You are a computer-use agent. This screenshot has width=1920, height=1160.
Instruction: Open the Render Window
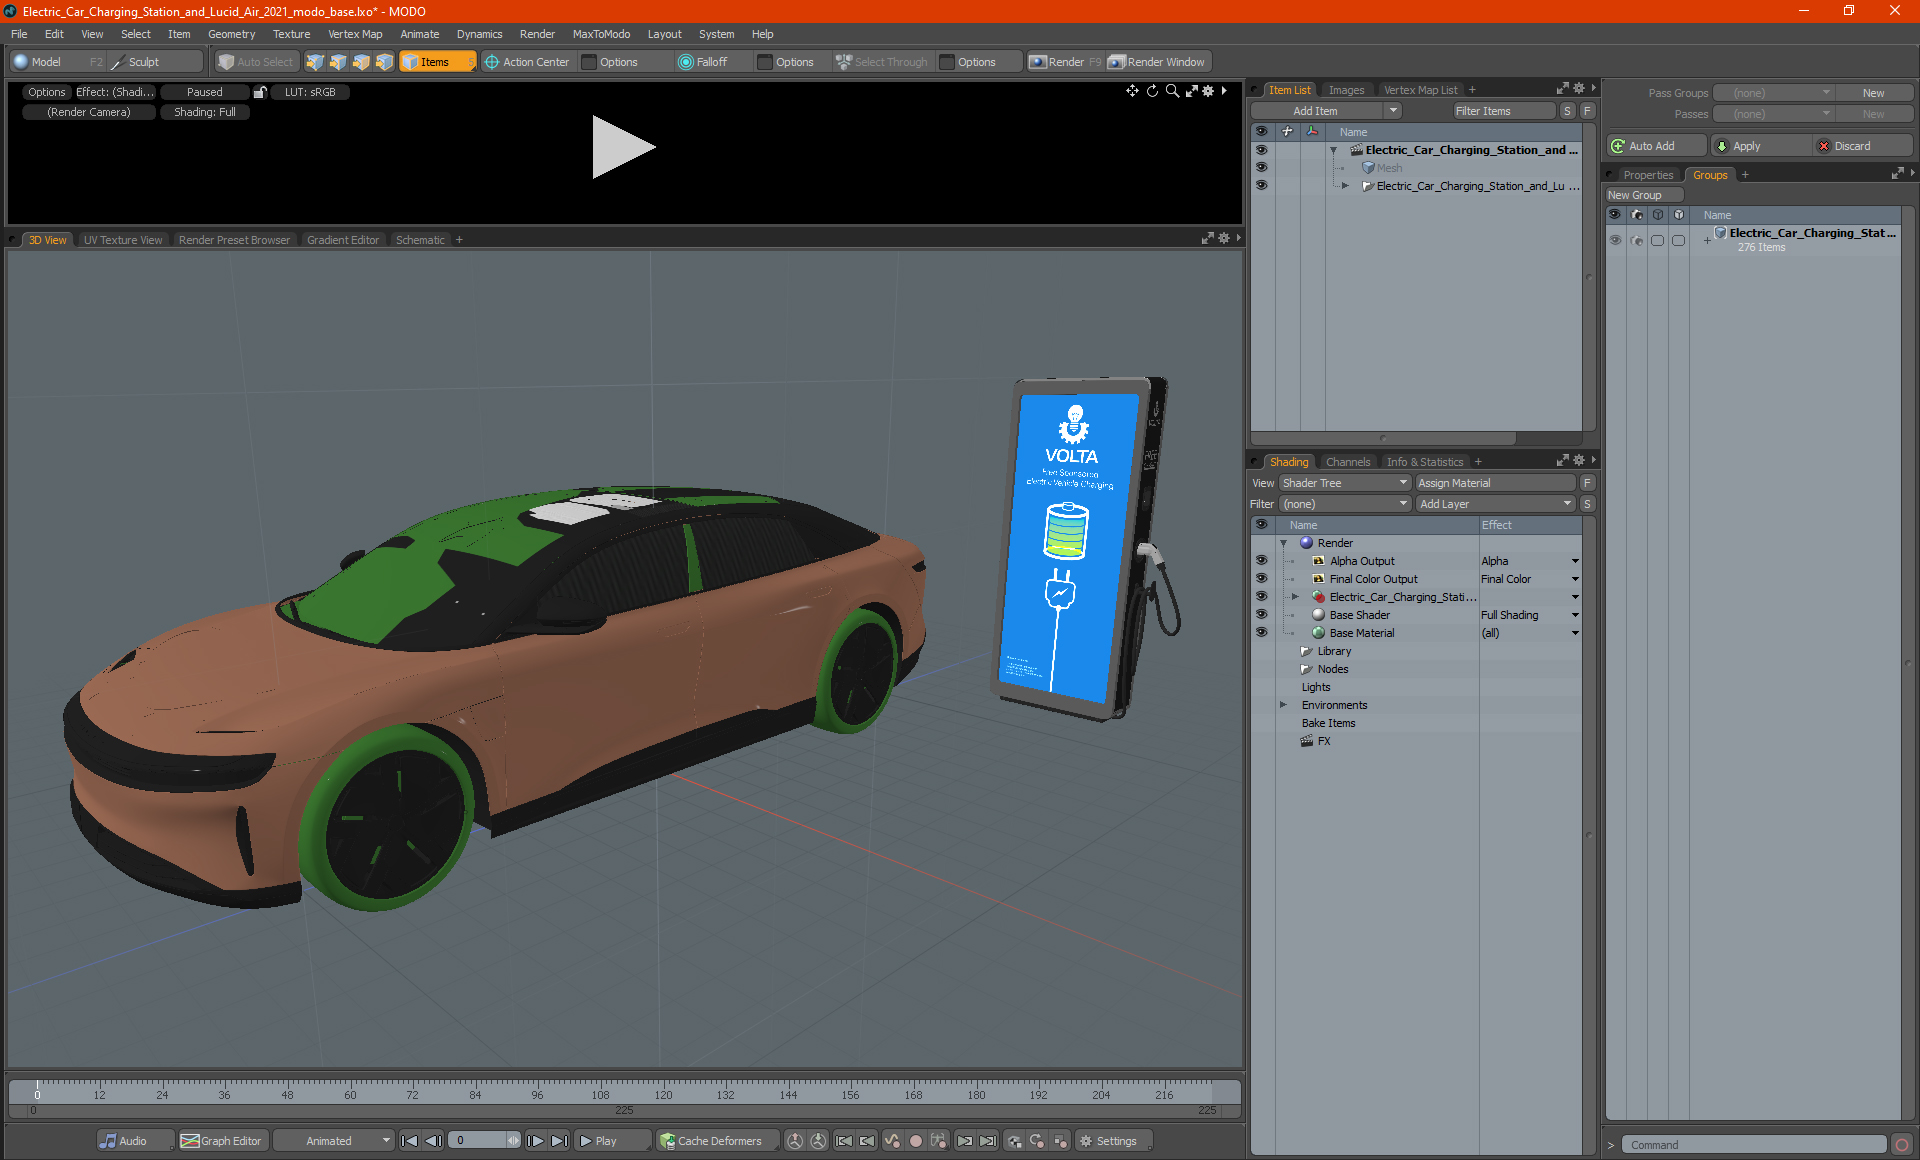tap(1157, 62)
